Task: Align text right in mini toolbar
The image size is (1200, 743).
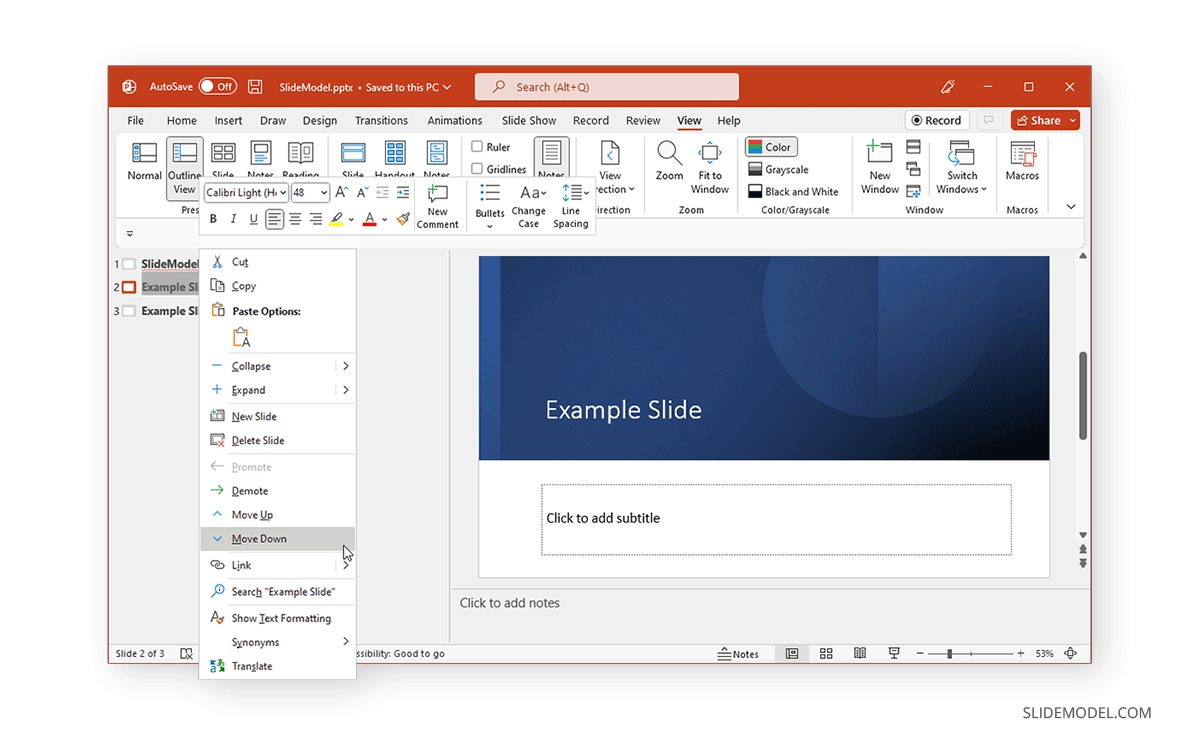Action: (315, 219)
